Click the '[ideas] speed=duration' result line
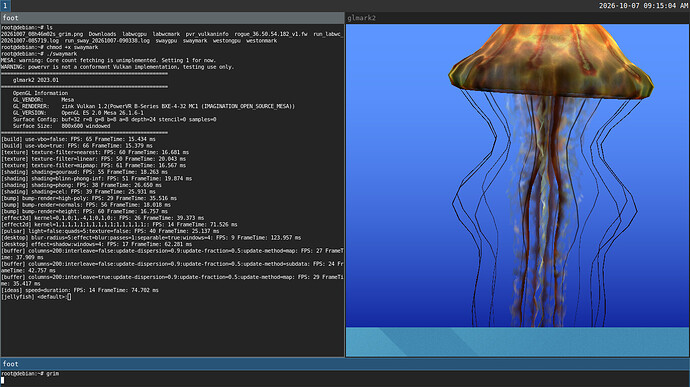The image size is (690, 387). [x=80, y=291]
